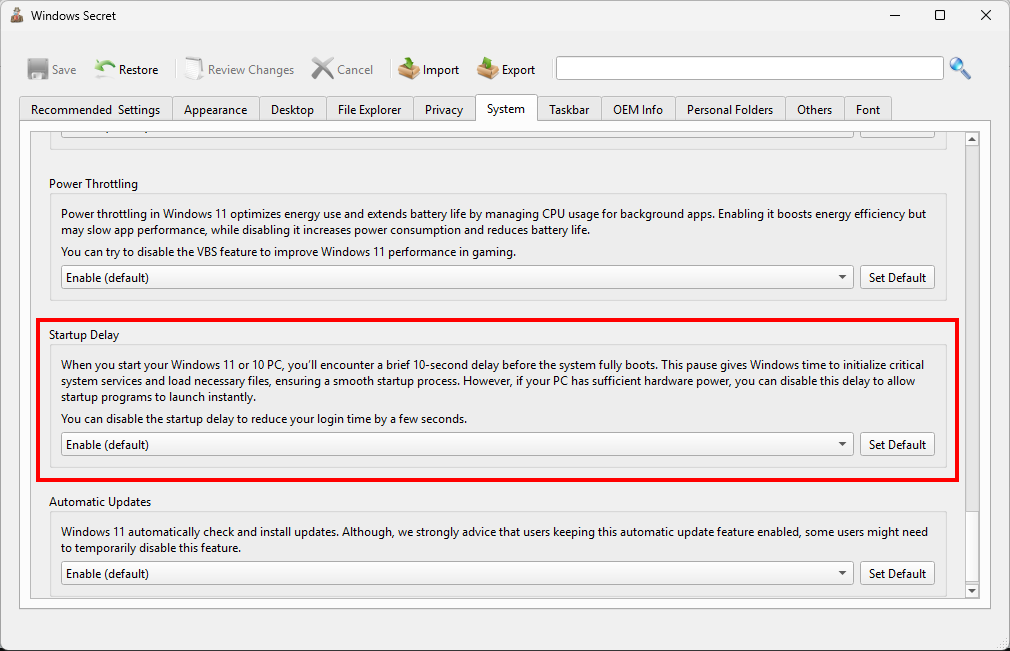Click the scrollbar up arrow

[972, 139]
